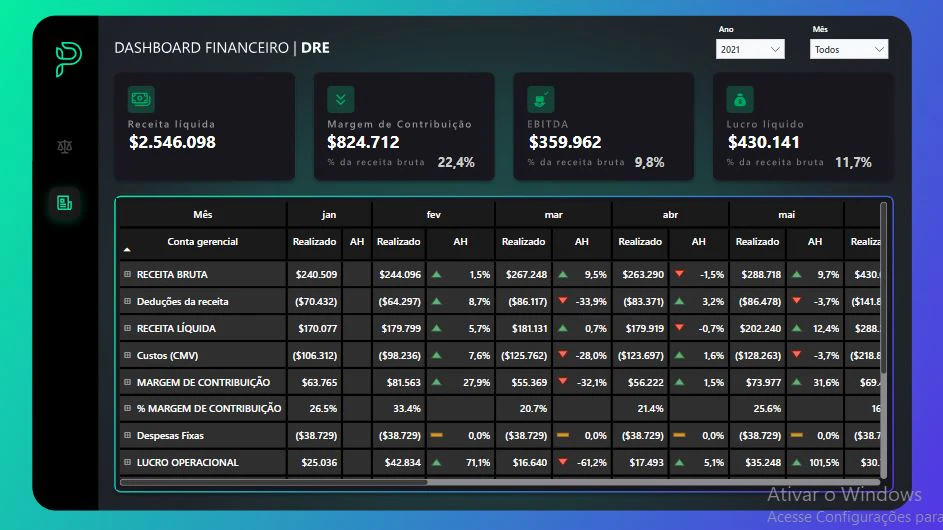Expand the Despesas Fixas row

coord(127,436)
